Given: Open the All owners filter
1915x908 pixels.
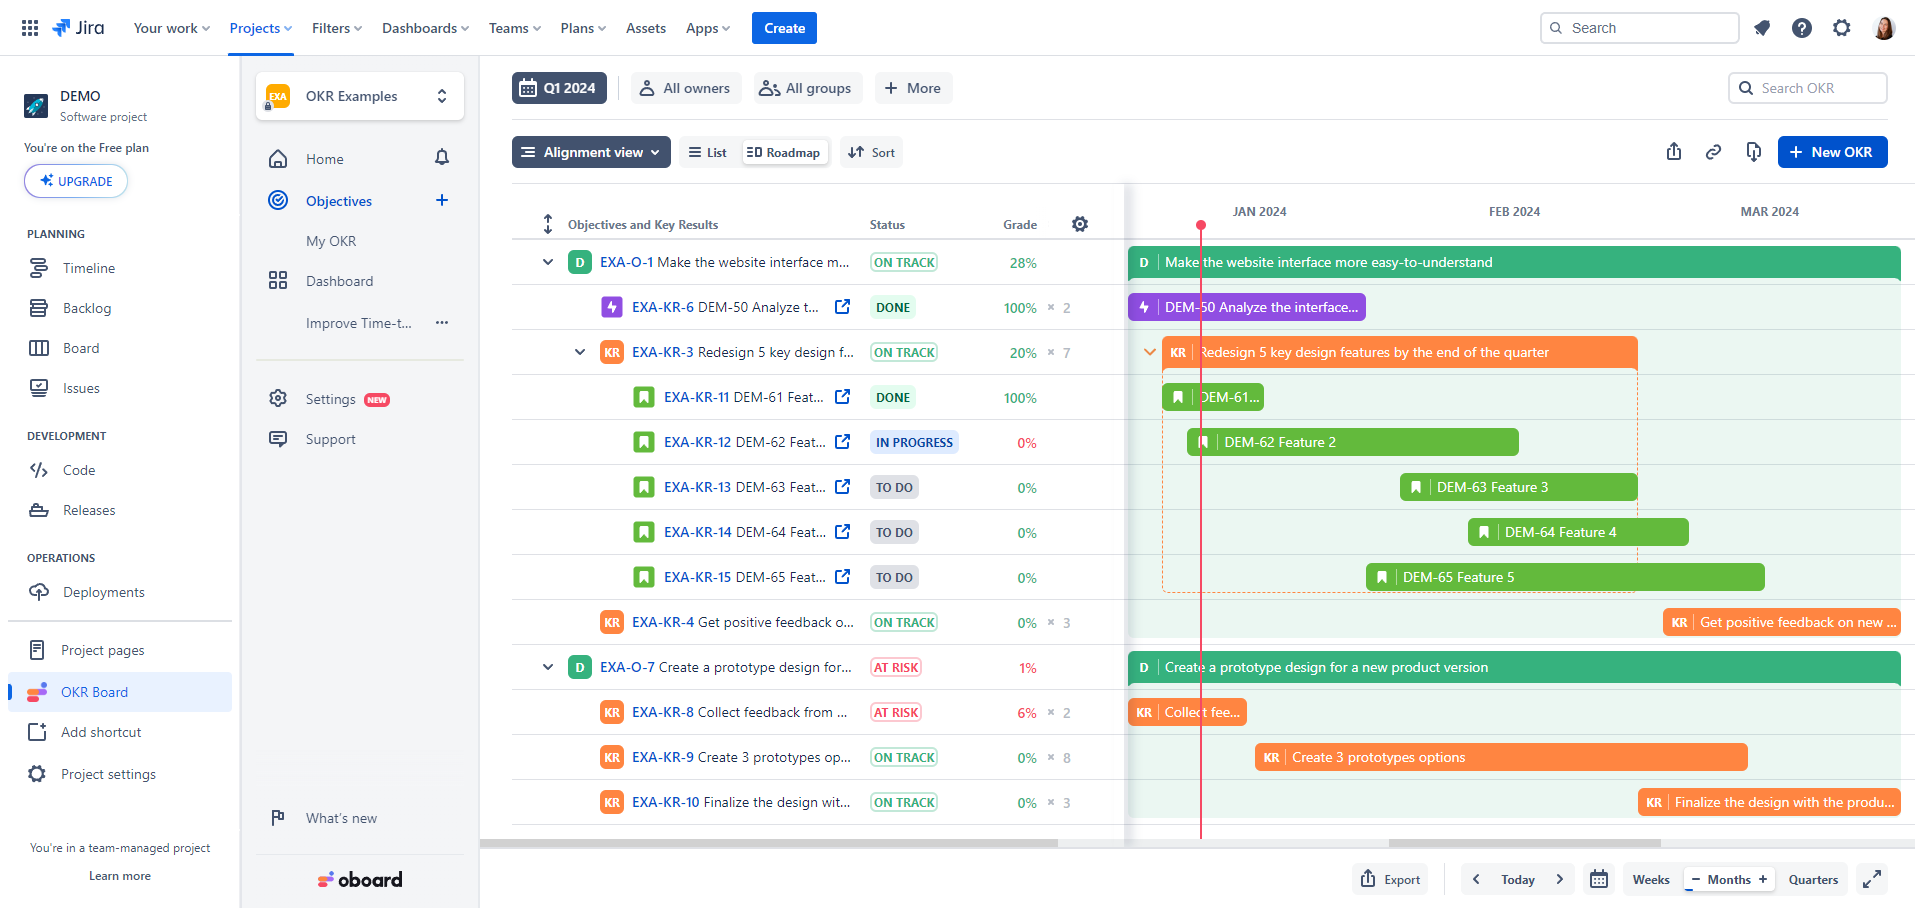Looking at the screenshot, I should pos(686,88).
